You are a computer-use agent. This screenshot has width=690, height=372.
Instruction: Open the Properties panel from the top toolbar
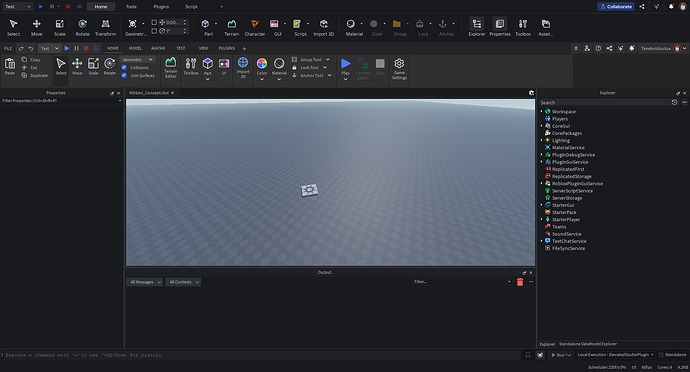(x=500, y=27)
